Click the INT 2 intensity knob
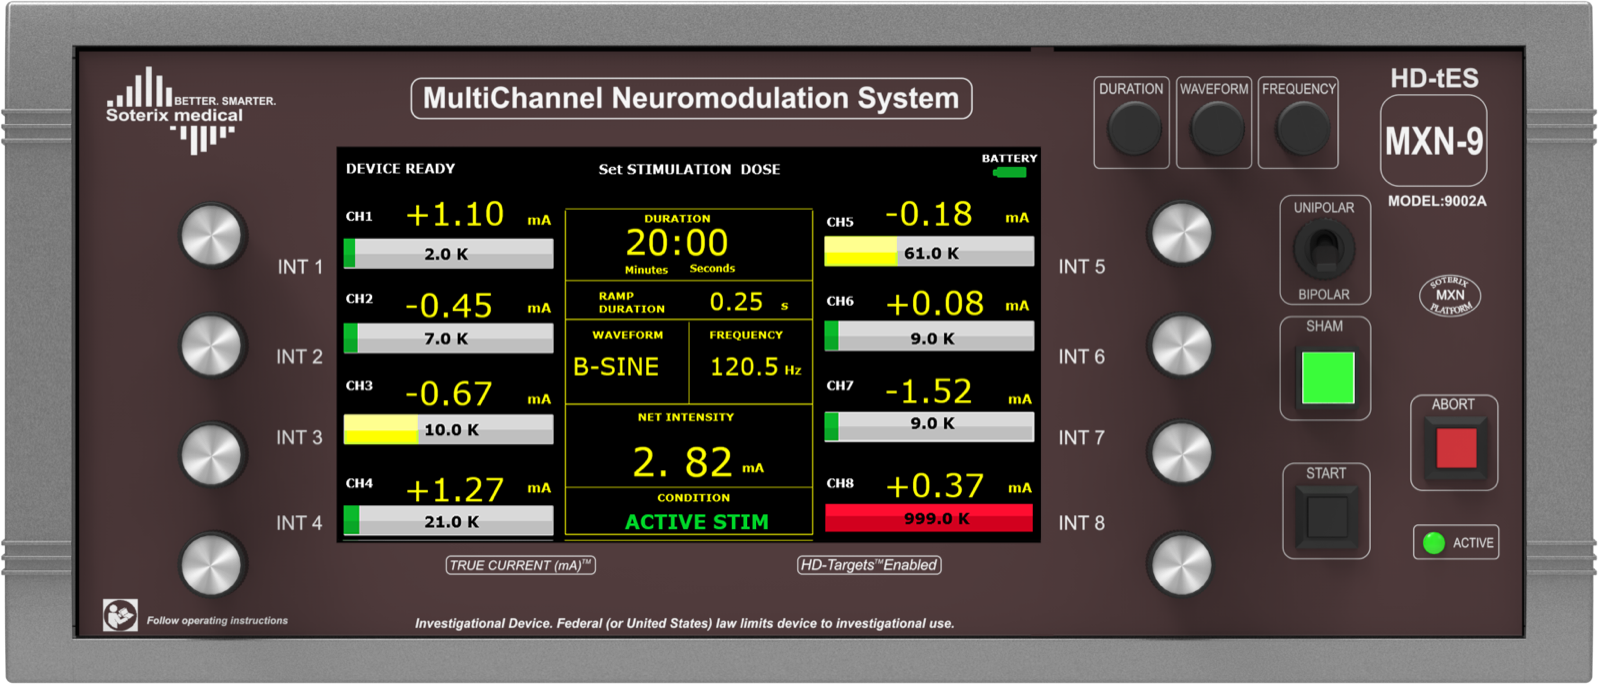The height and width of the screenshot is (684, 1598). [x=212, y=346]
